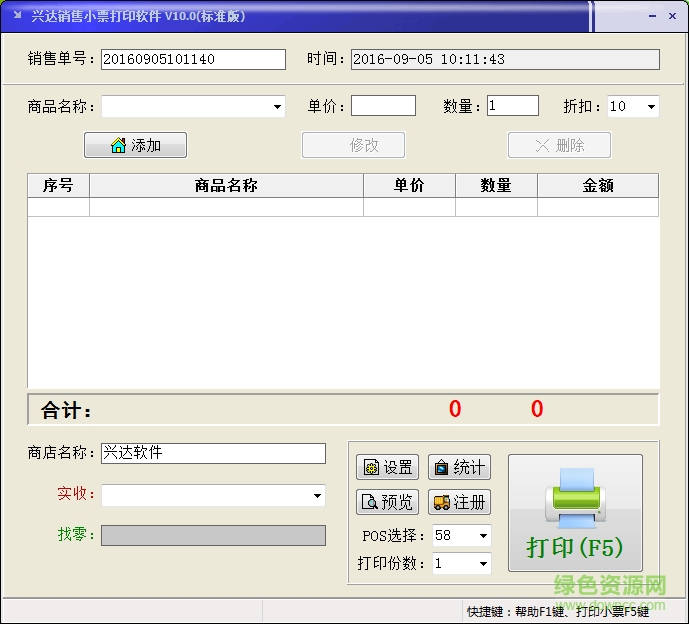Click the 单价 input field
The width and height of the screenshot is (689, 624).
click(383, 106)
